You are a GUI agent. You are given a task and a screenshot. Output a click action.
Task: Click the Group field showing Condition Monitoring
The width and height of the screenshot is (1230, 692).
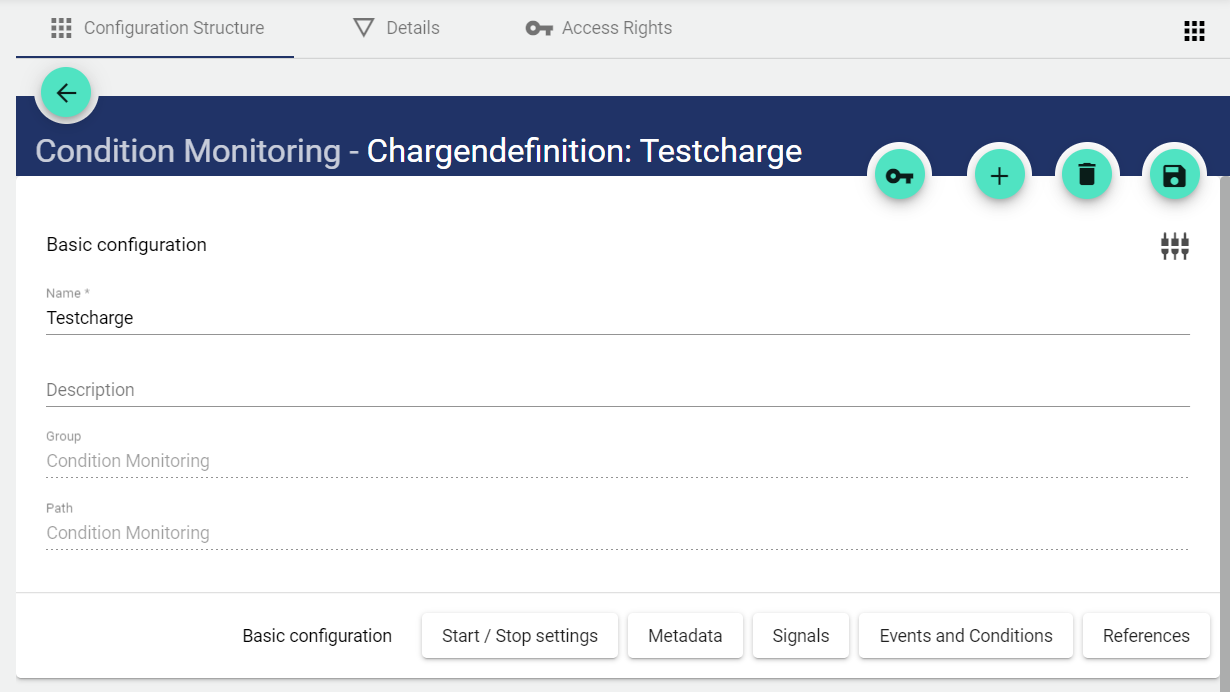pyautogui.click(x=617, y=461)
